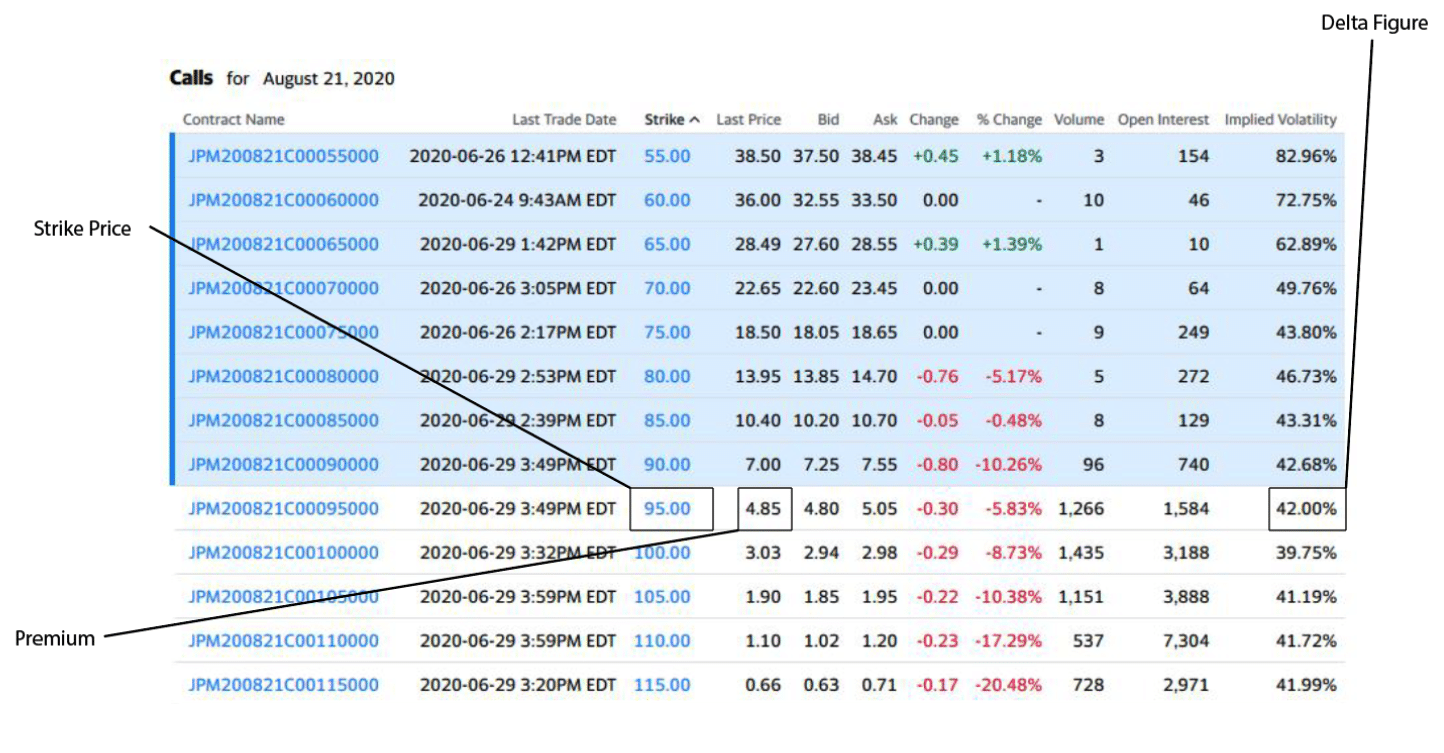Screen dimensions: 1444x753
Task: Open contract JPM200821C00095000
Action: point(284,508)
